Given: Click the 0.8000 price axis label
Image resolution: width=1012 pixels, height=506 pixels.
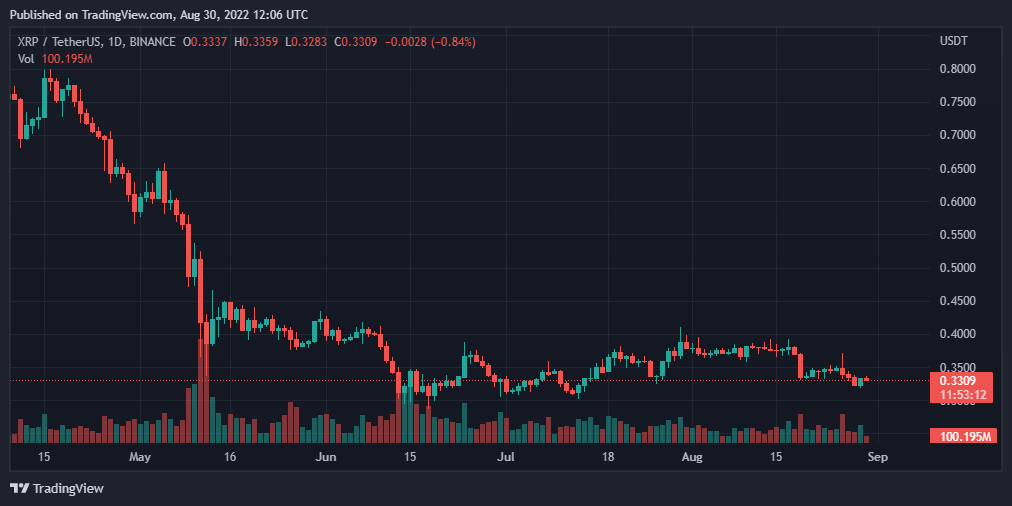Looking at the screenshot, I should pos(957,69).
